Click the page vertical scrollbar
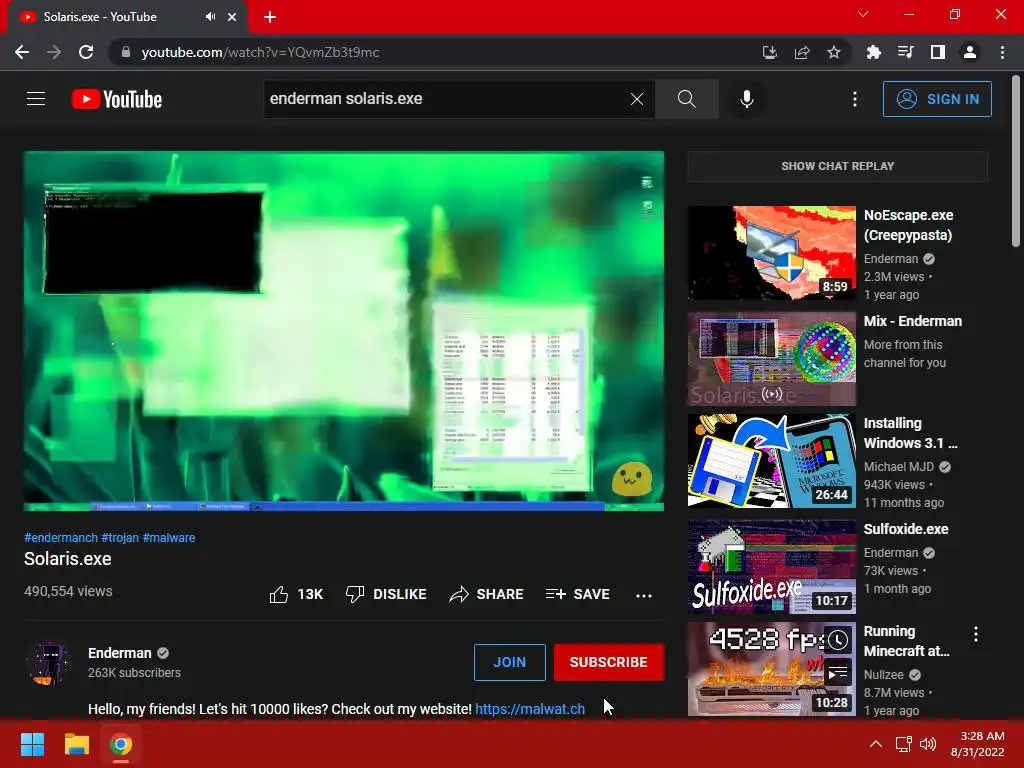Viewport: 1024px width, 768px height. click(1016, 162)
